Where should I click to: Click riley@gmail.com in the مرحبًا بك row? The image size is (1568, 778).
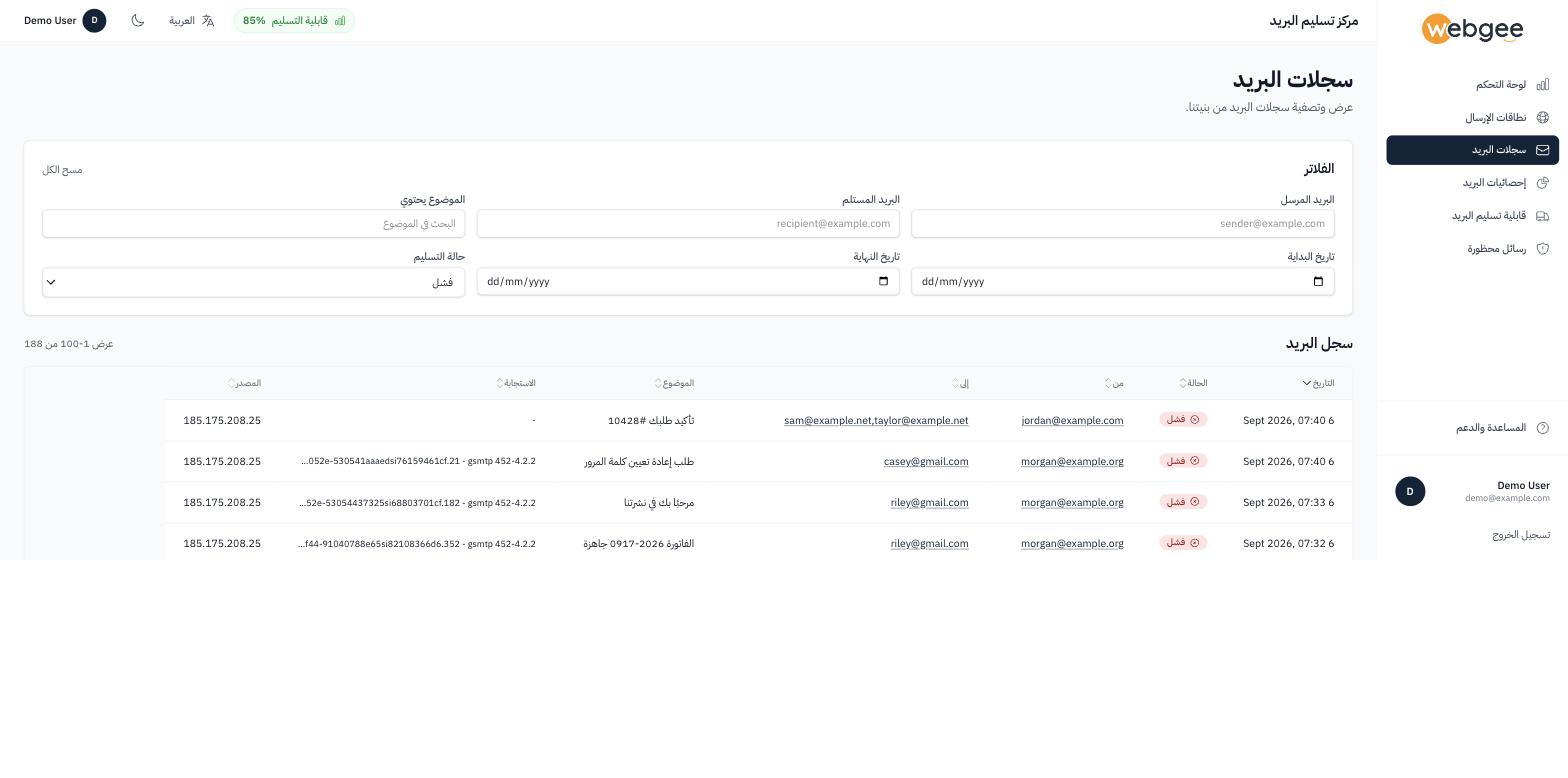(x=929, y=503)
